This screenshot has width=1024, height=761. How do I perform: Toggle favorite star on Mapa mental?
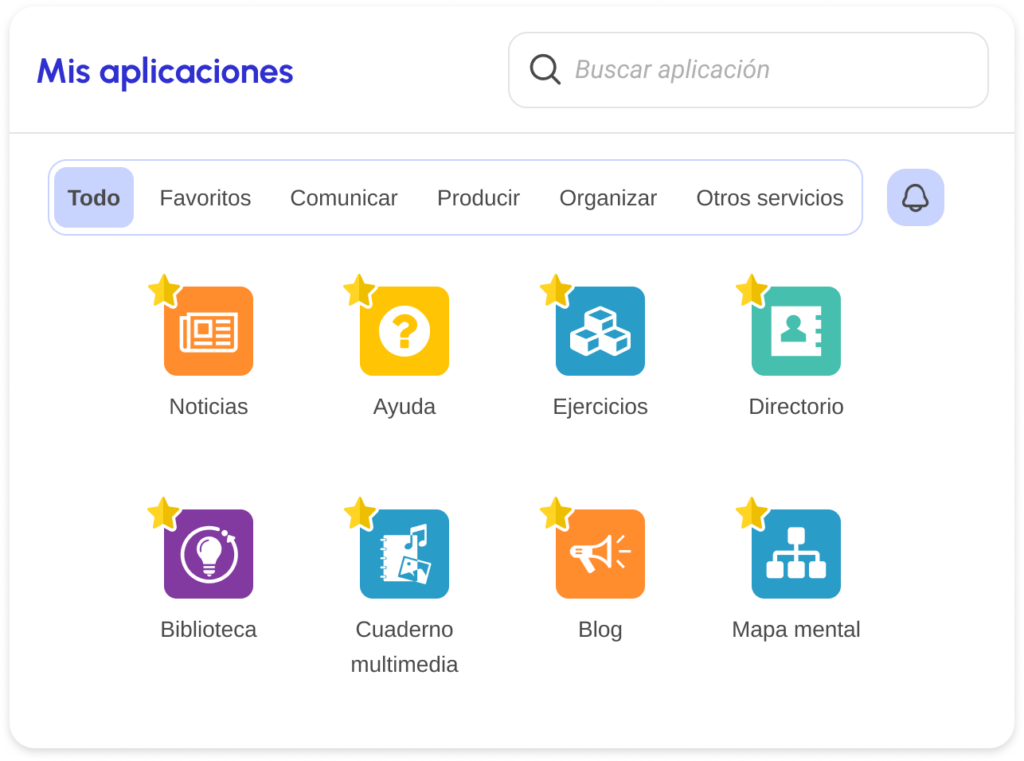click(752, 513)
